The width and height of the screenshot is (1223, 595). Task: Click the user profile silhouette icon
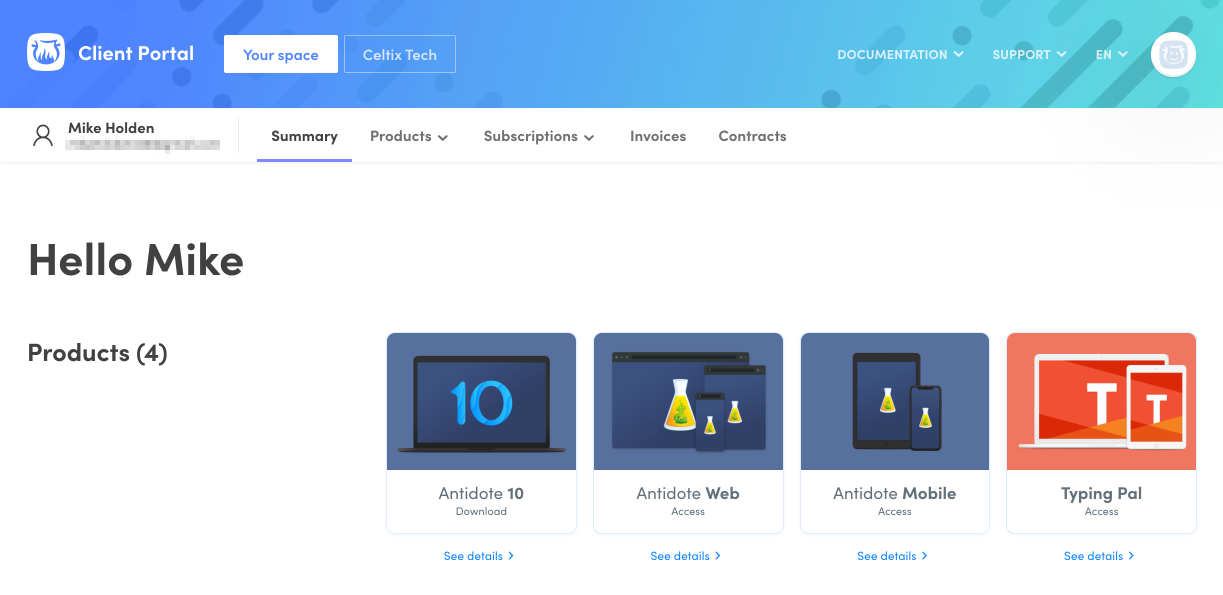(43, 136)
